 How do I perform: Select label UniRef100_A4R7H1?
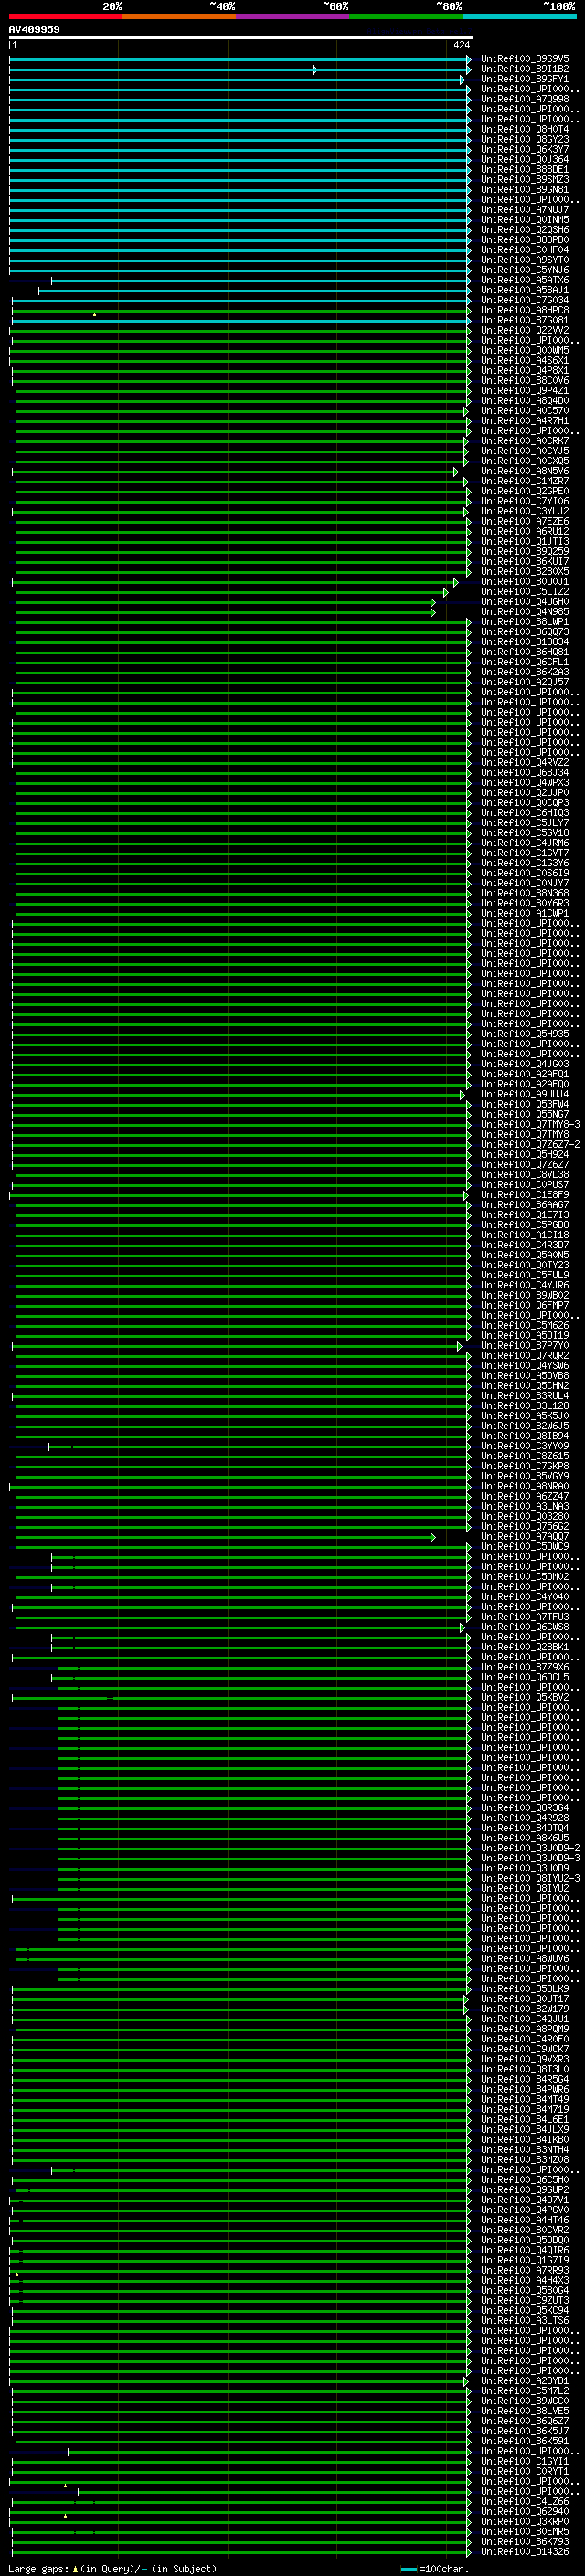tap(525, 420)
